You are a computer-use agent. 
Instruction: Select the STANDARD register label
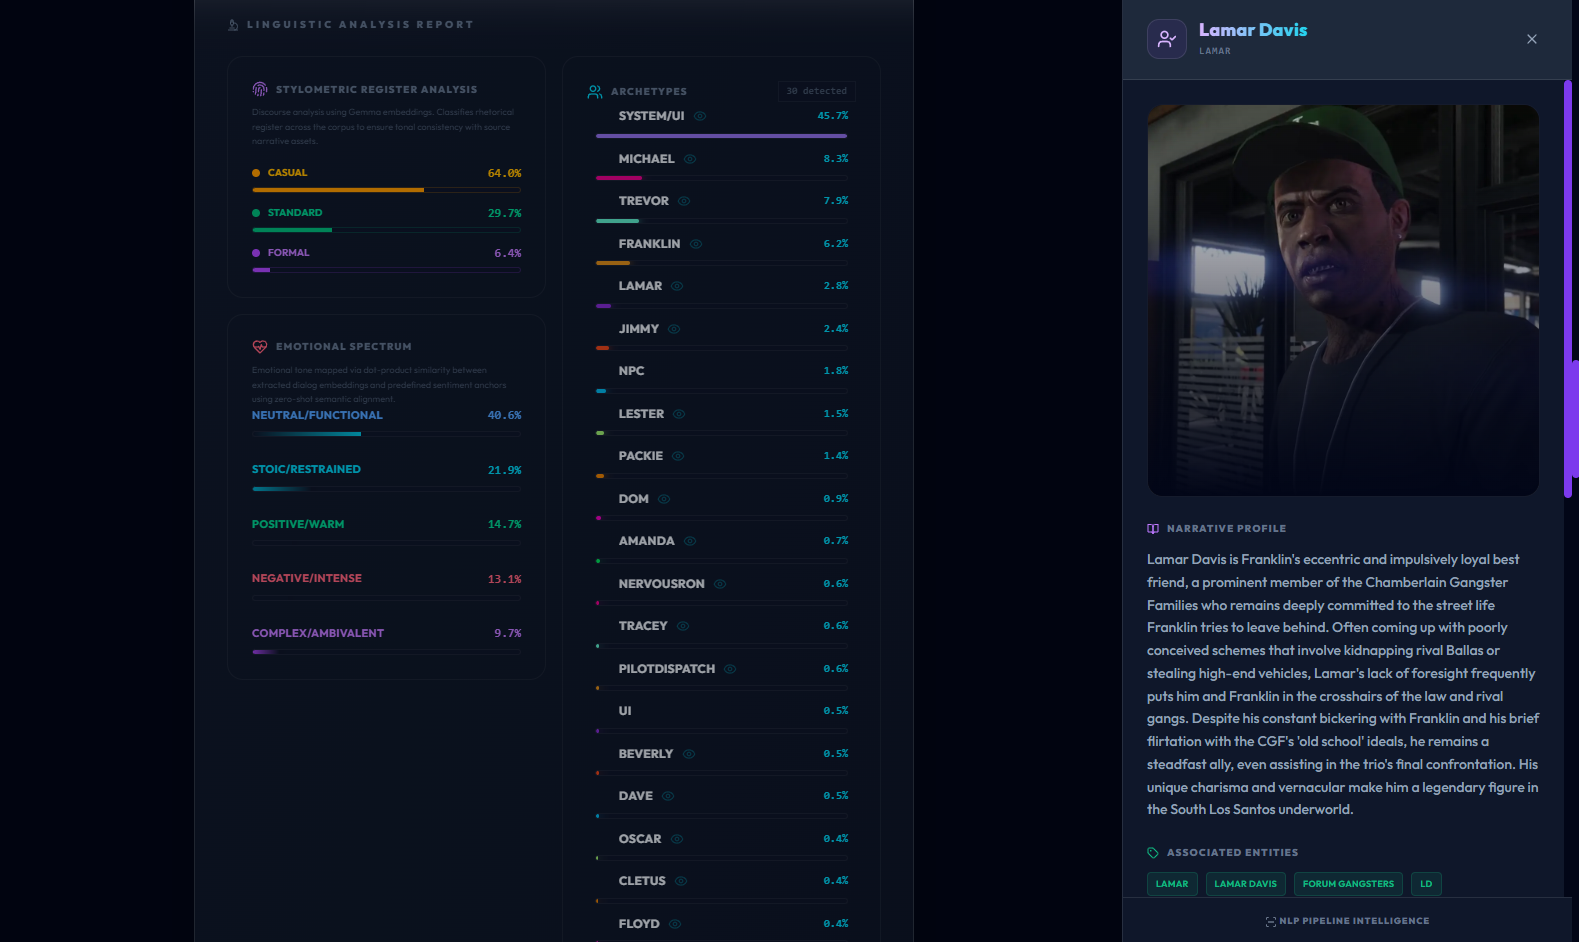pos(295,213)
